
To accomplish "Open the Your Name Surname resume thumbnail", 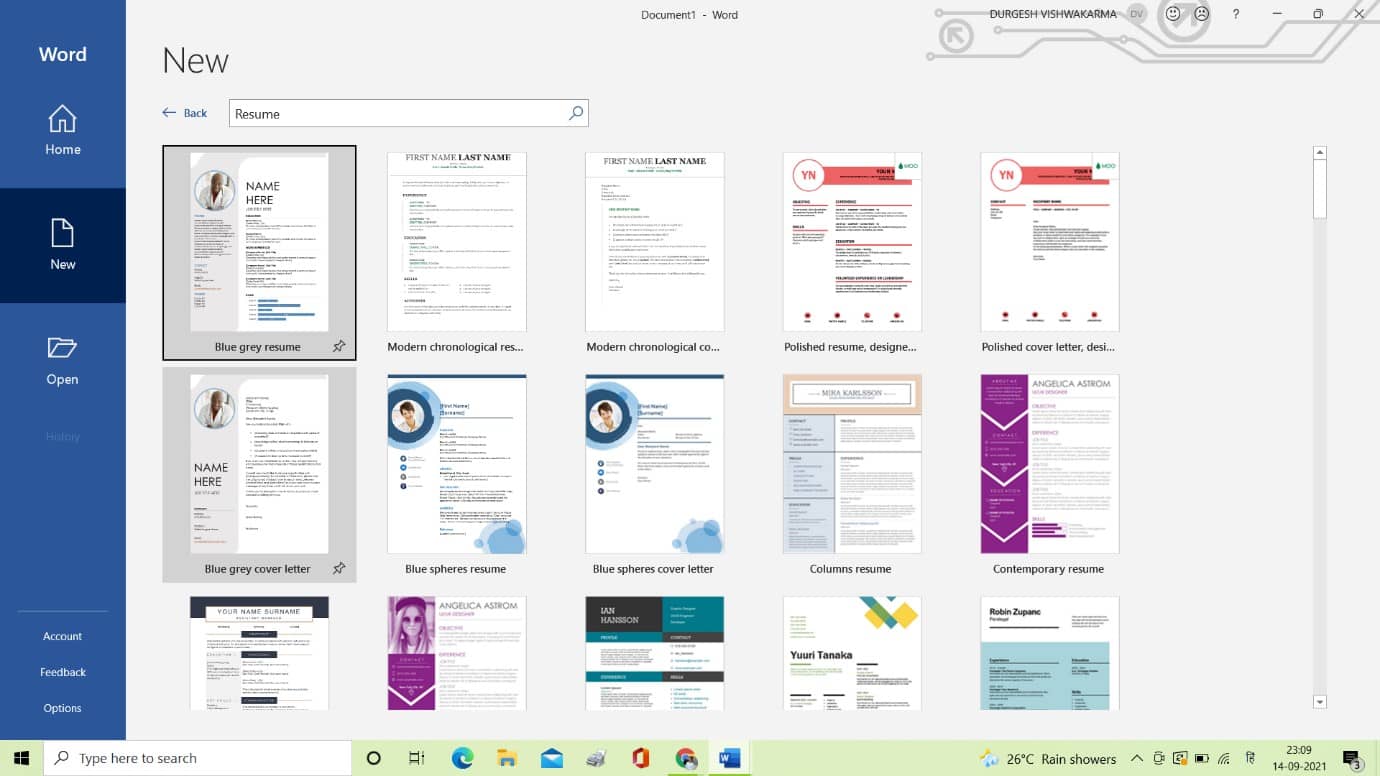I will [259, 653].
